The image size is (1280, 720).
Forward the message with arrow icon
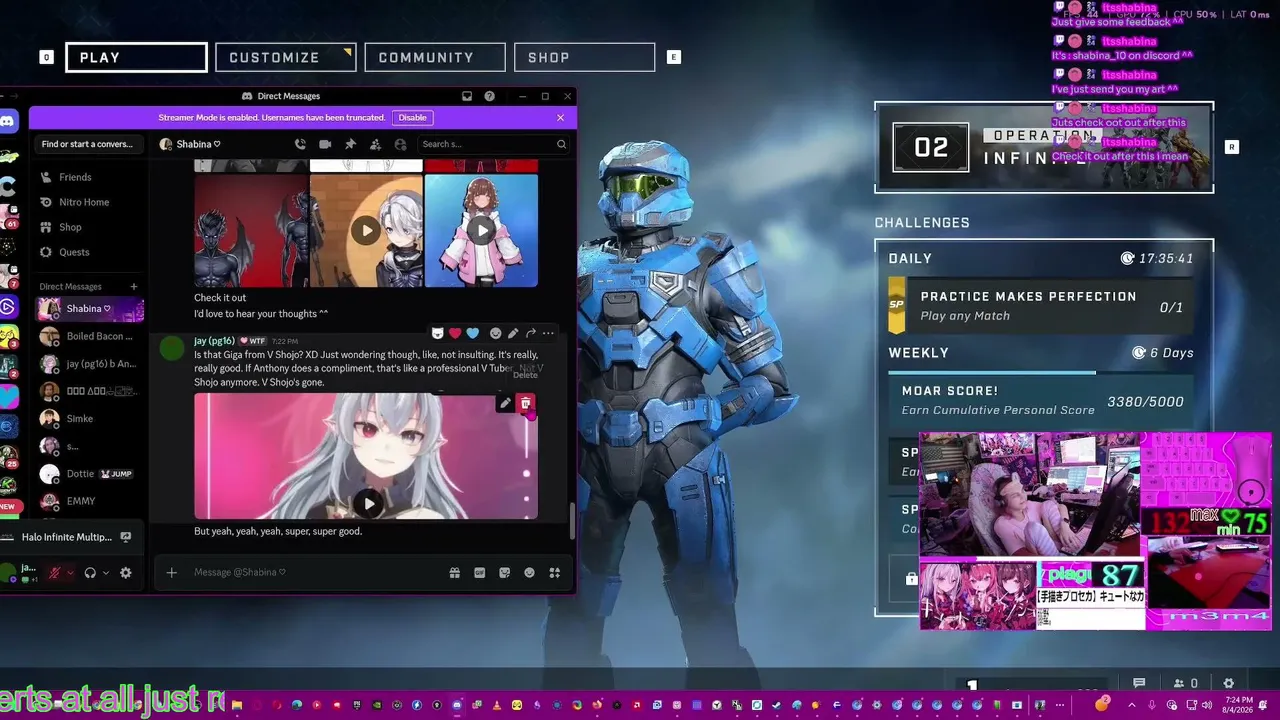(x=530, y=333)
